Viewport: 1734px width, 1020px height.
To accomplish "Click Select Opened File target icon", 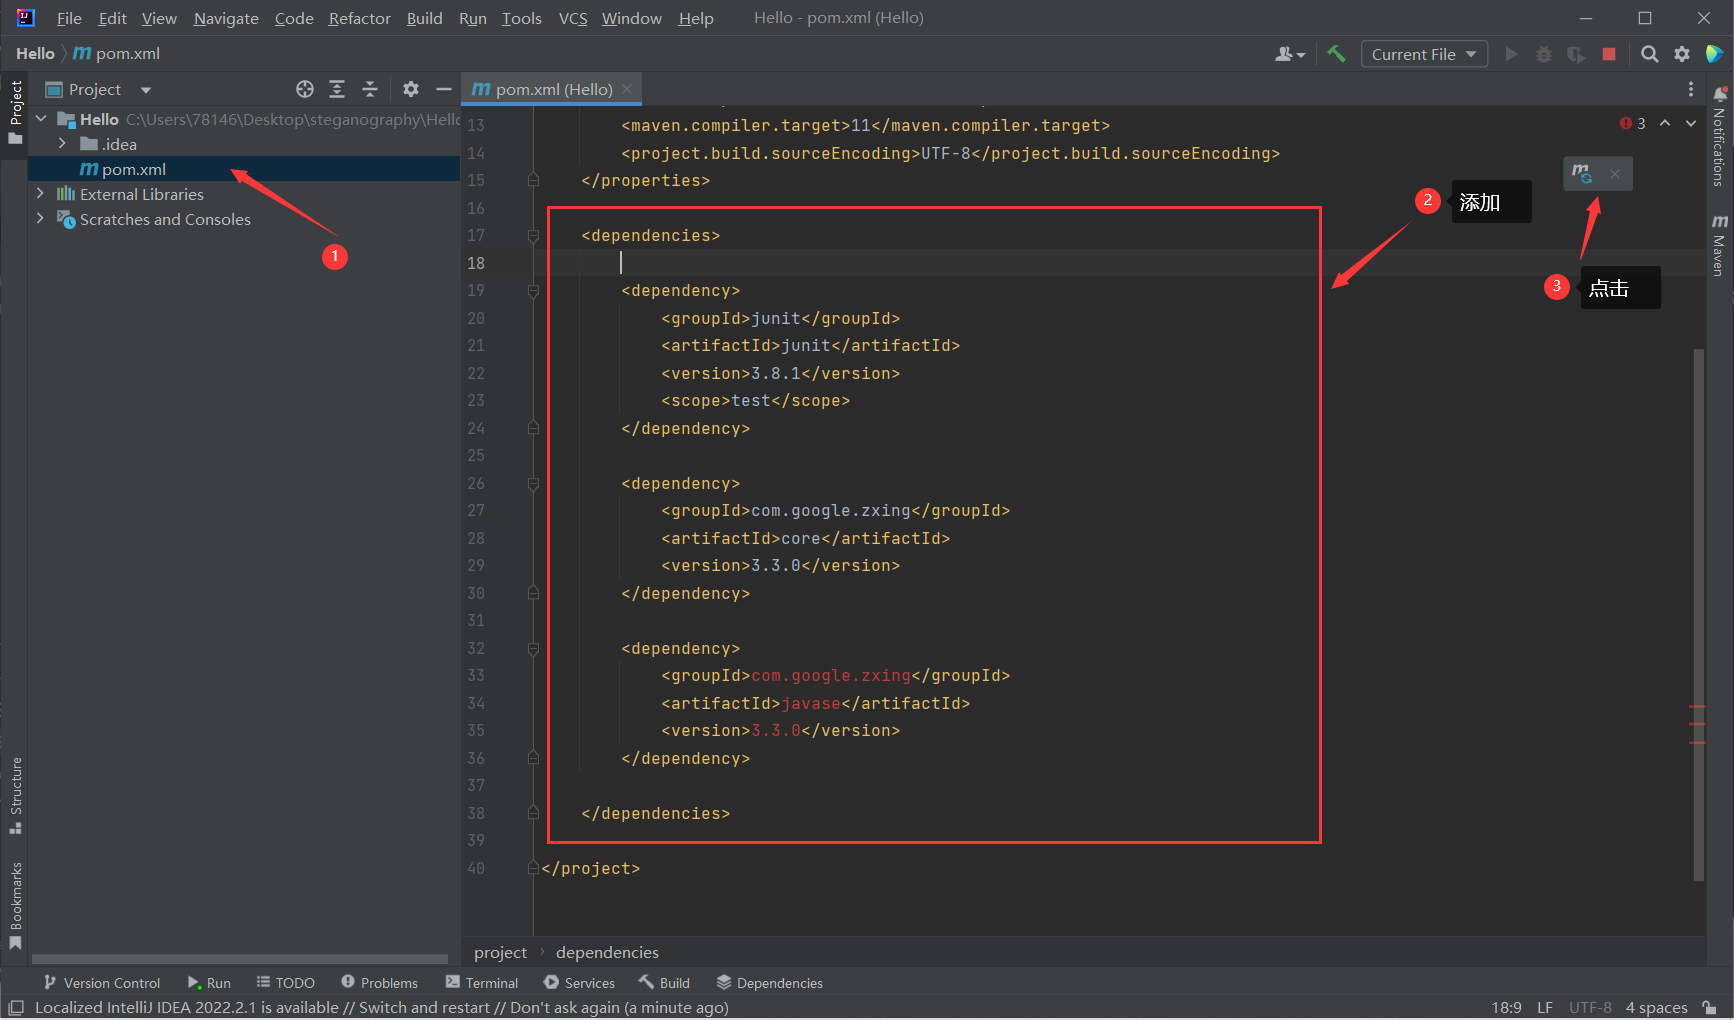I will (x=305, y=89).
